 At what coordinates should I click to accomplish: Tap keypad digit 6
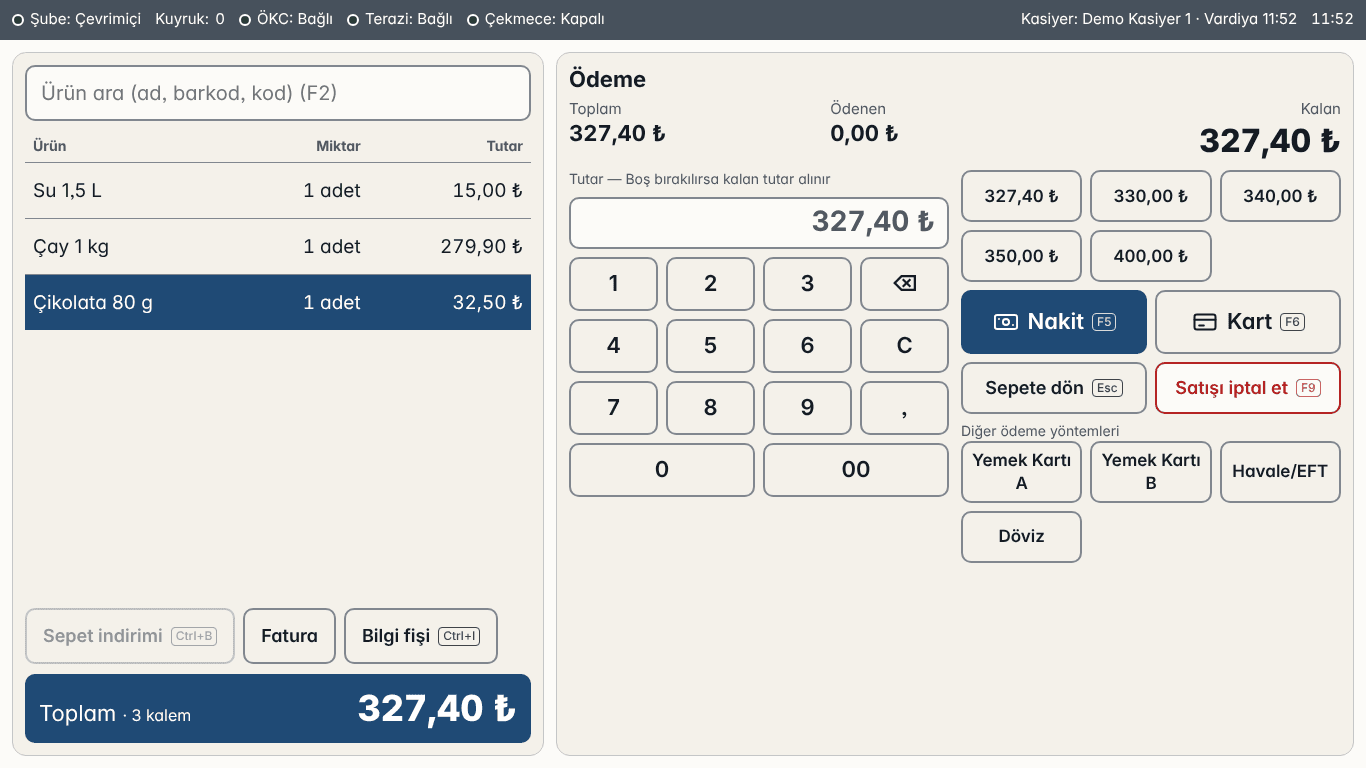pos(807,346)
